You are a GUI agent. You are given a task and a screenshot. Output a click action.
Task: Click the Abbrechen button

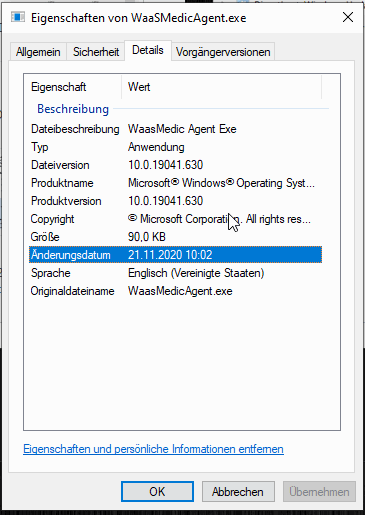[x=238, y=491]
